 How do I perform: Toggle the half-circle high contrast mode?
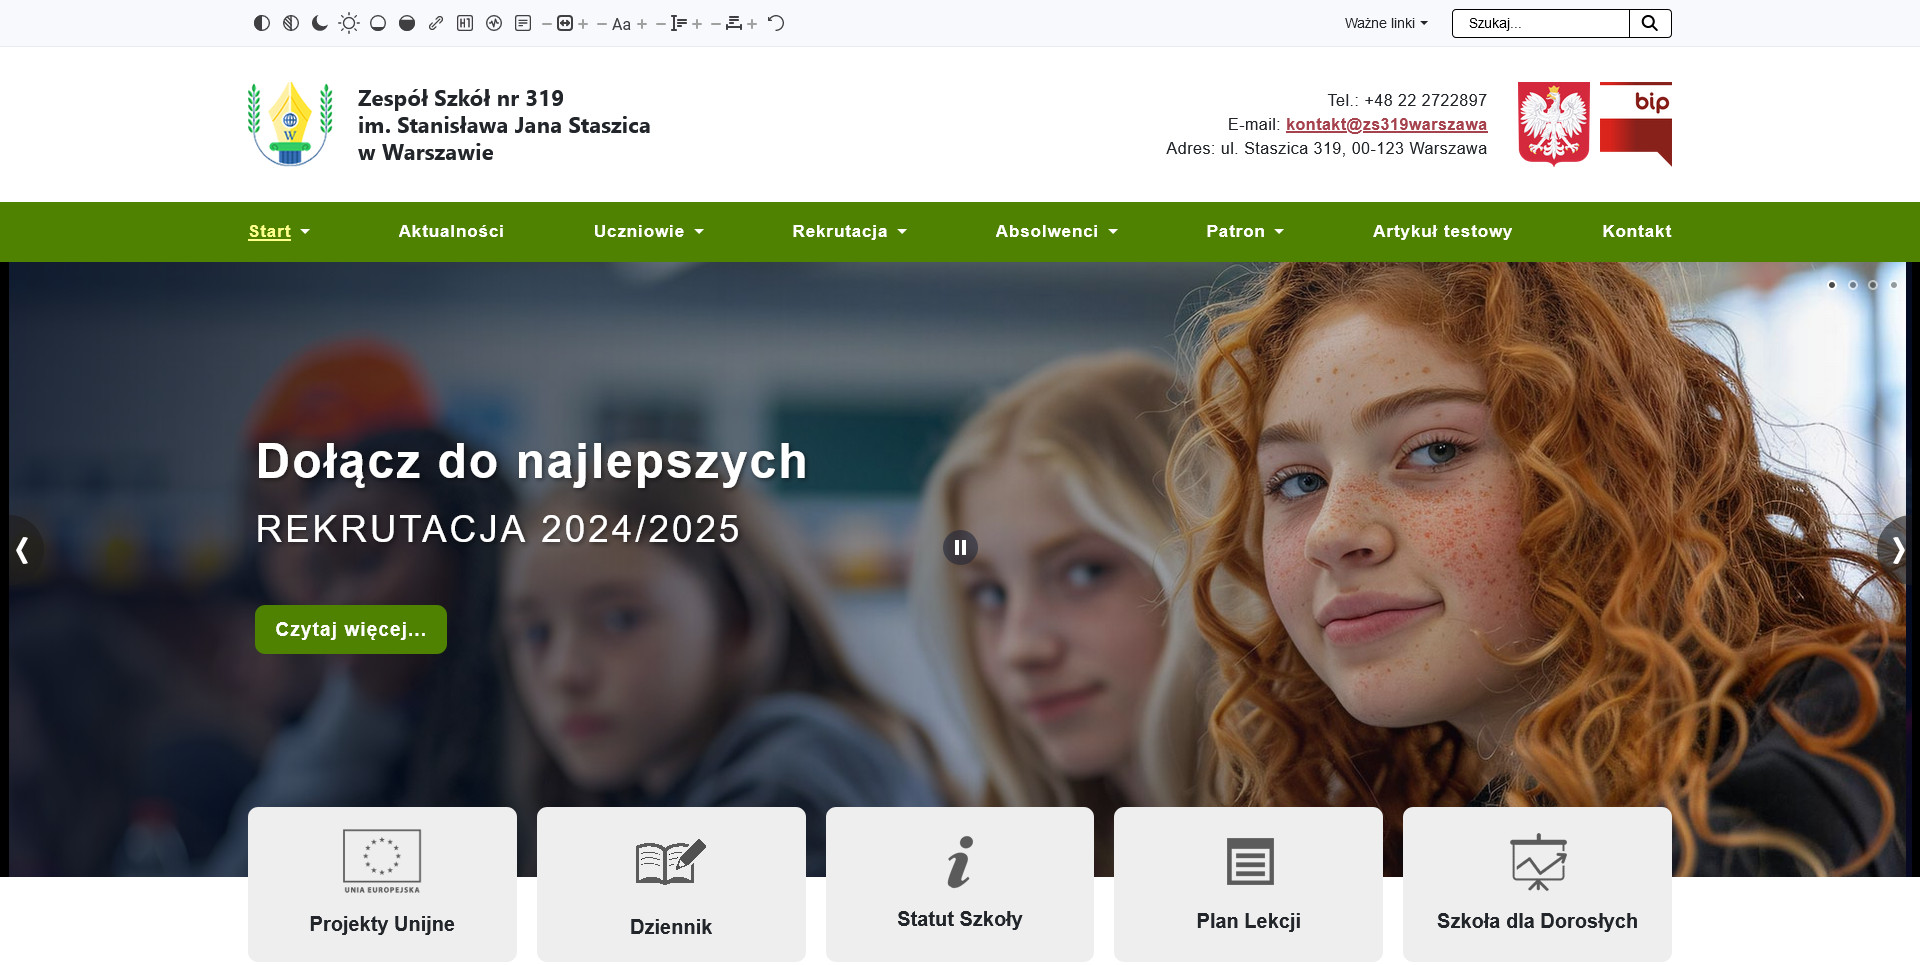tap(261, 23)
